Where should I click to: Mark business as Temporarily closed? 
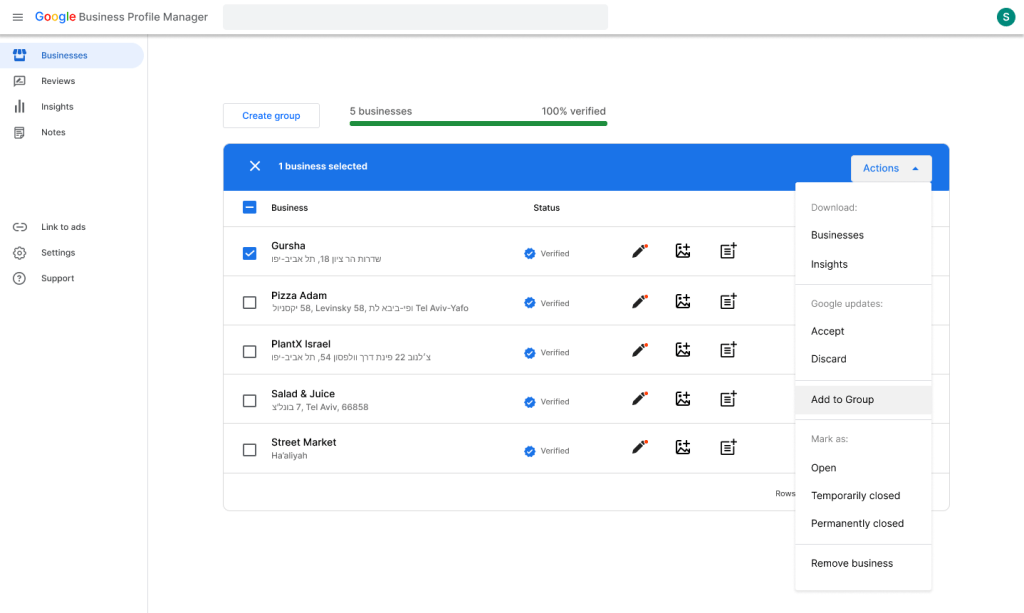(855, 496)
